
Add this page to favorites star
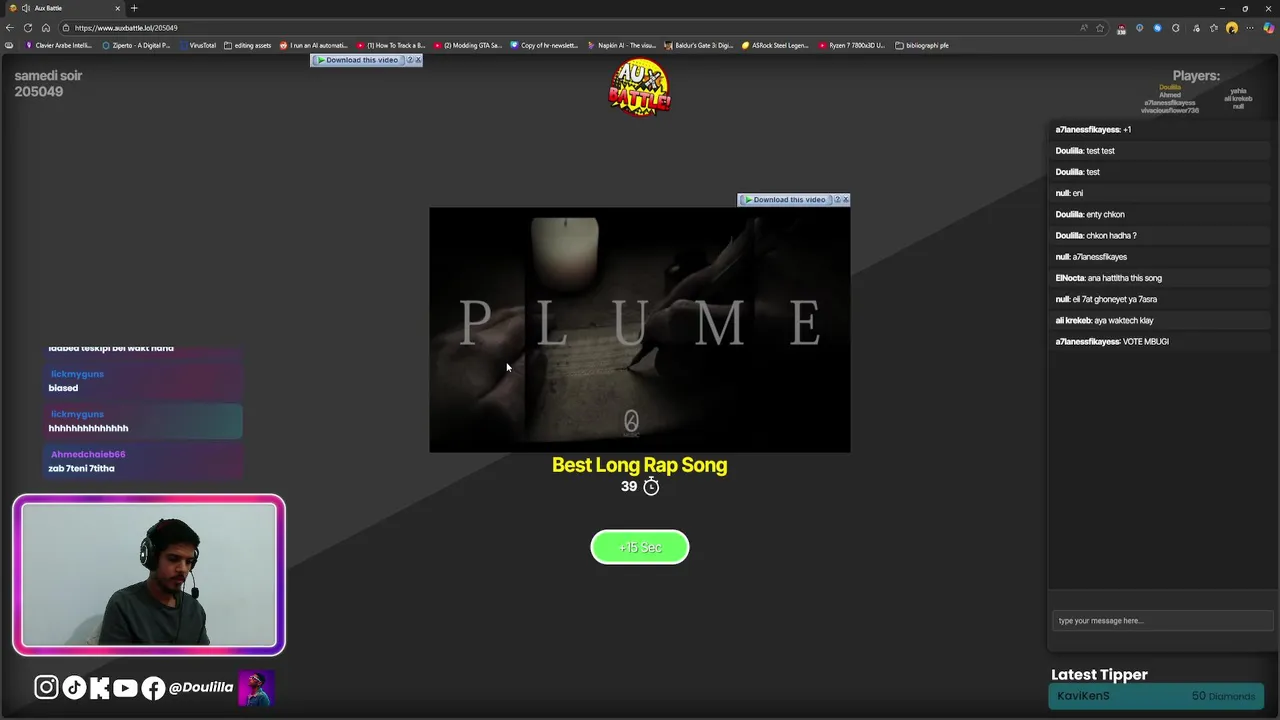pyautogui.click(x=1100, y=28)
